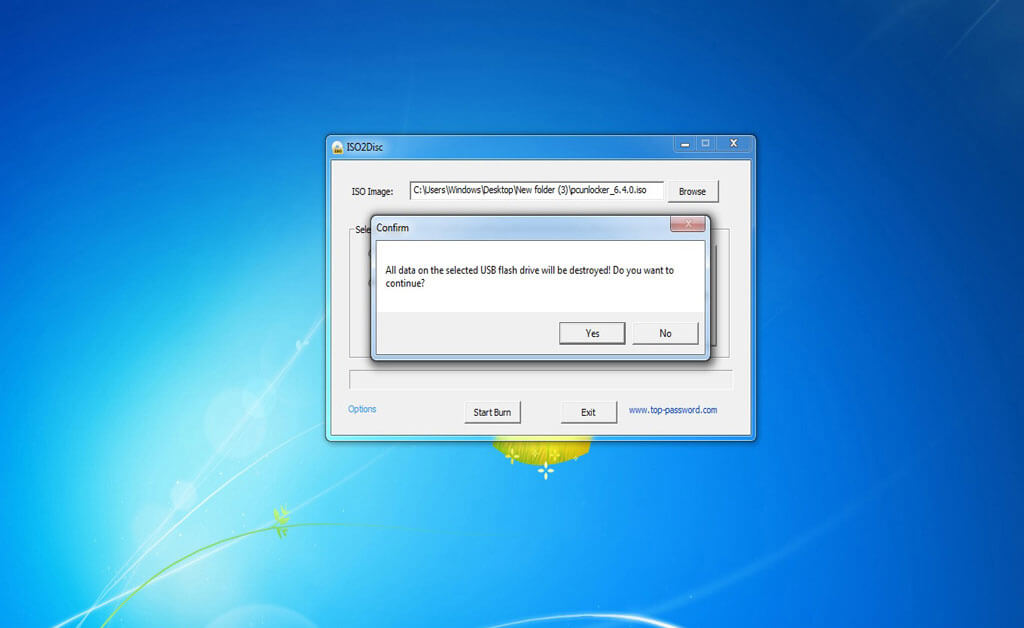Viewport: 1024px width, 628px height.
Task: Hit the Exit button
Action: point(588,412)
